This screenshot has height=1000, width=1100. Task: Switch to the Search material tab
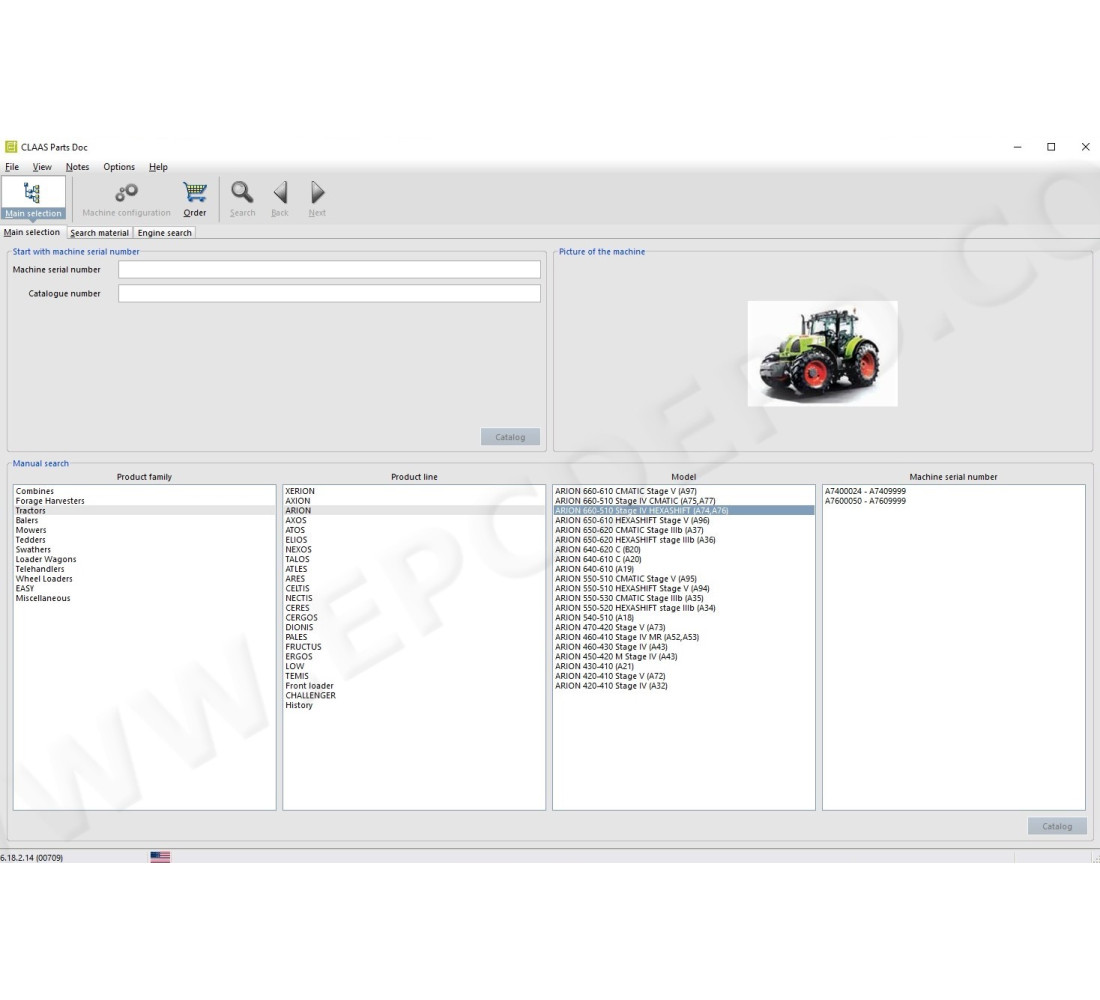100,233
